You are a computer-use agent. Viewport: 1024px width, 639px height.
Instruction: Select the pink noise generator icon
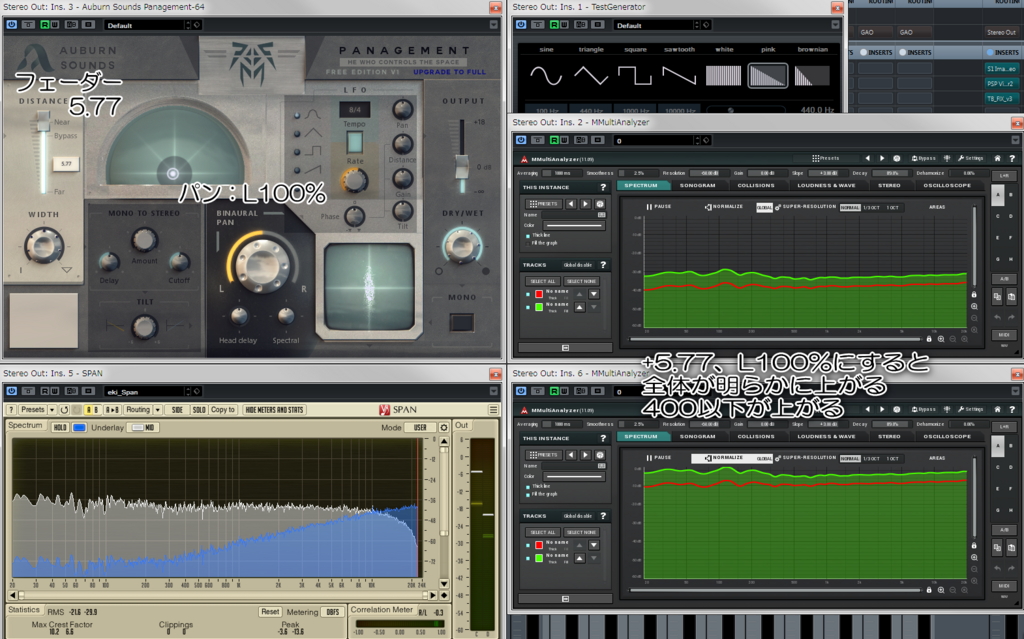767,76
